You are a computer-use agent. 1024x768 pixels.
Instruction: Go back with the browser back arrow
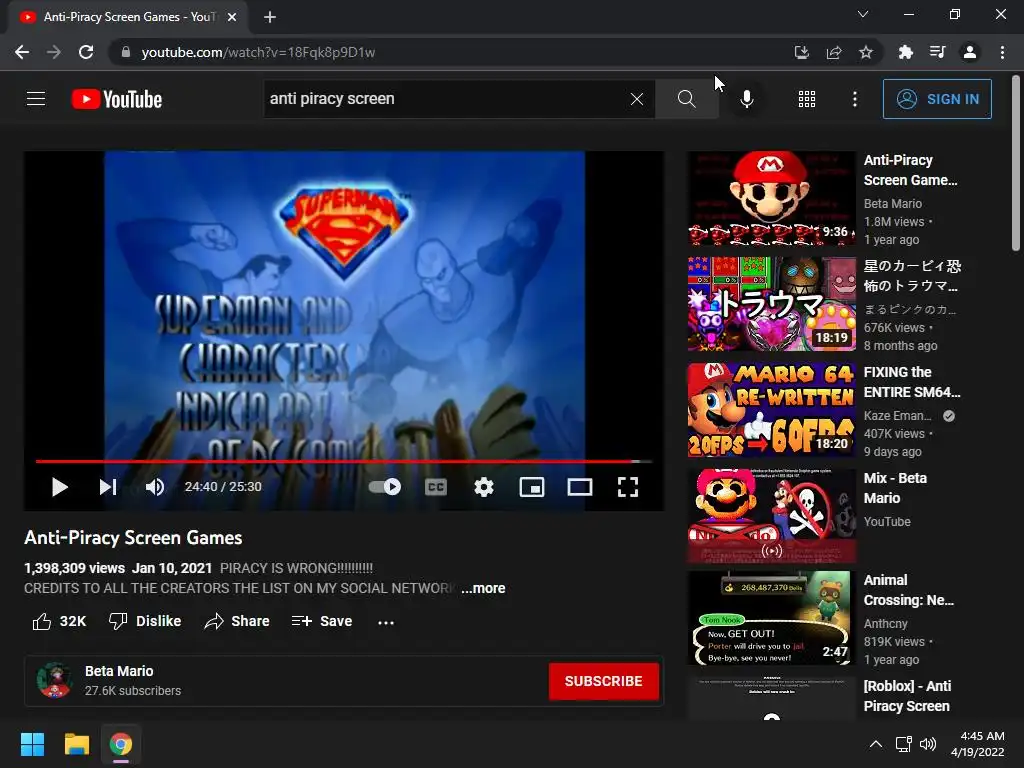(x=22, y=52)
